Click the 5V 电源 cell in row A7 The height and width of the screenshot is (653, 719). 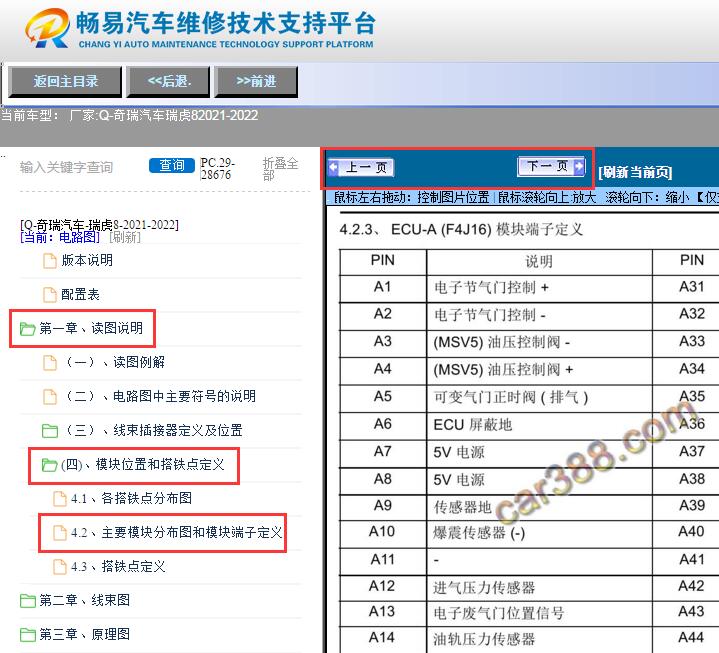[539, 453]
